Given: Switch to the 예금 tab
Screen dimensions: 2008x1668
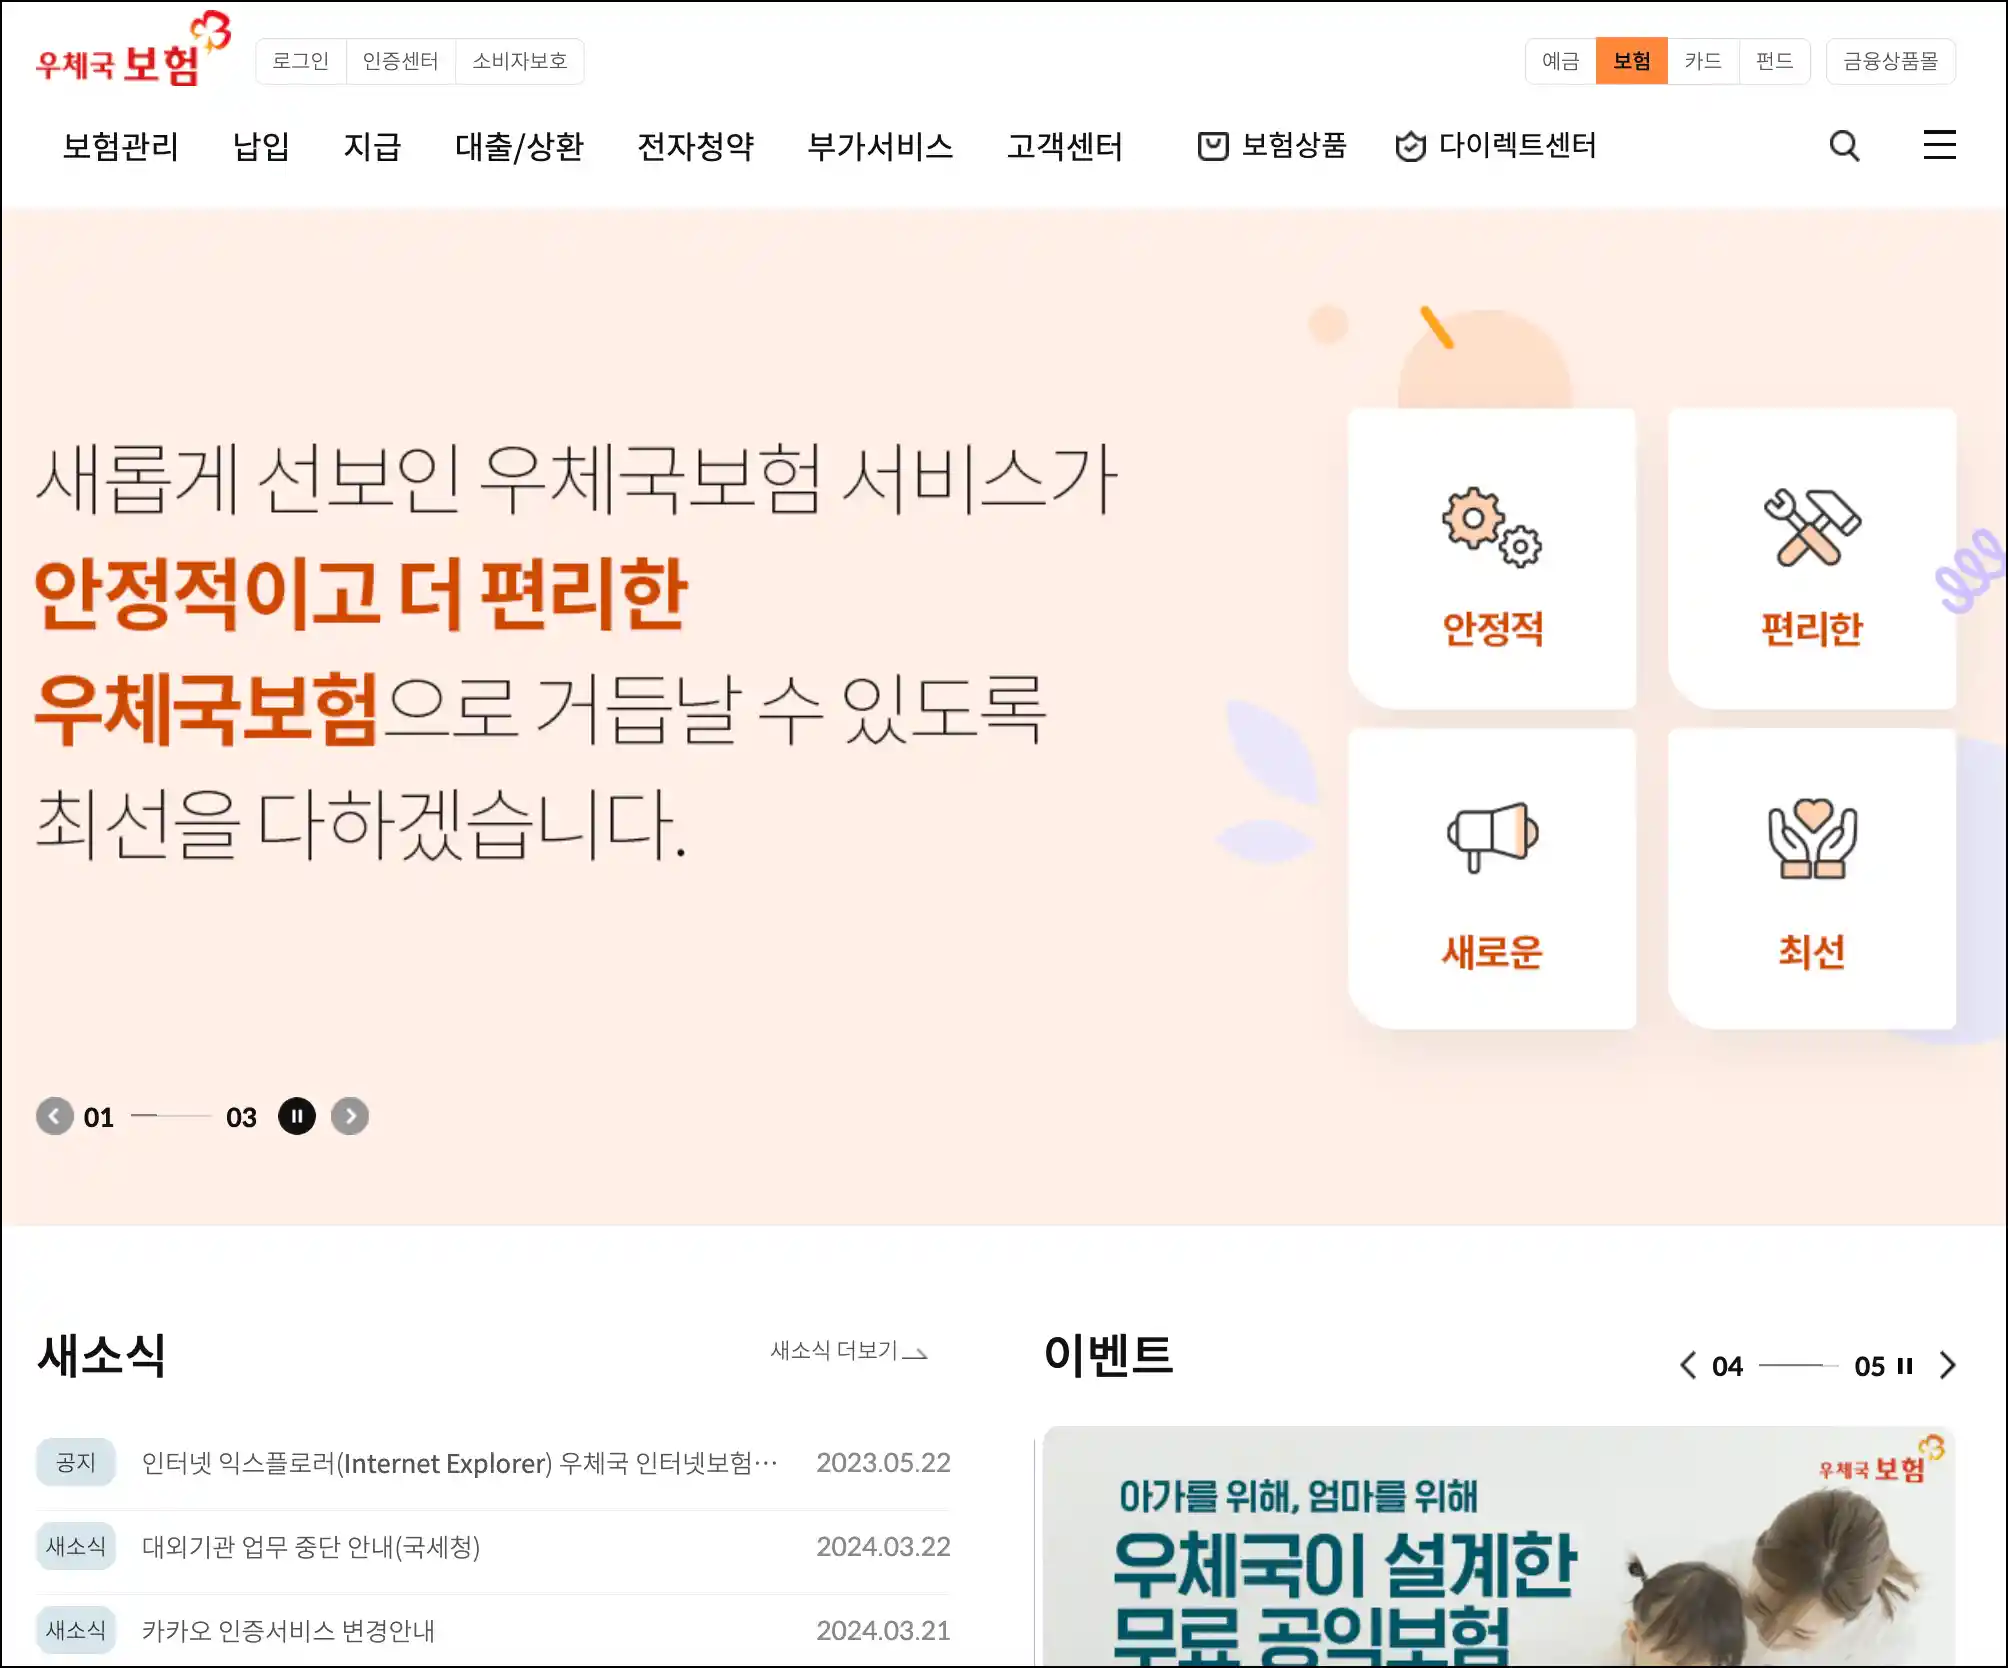Looking at the screenshot, I should pos(1561,61).
